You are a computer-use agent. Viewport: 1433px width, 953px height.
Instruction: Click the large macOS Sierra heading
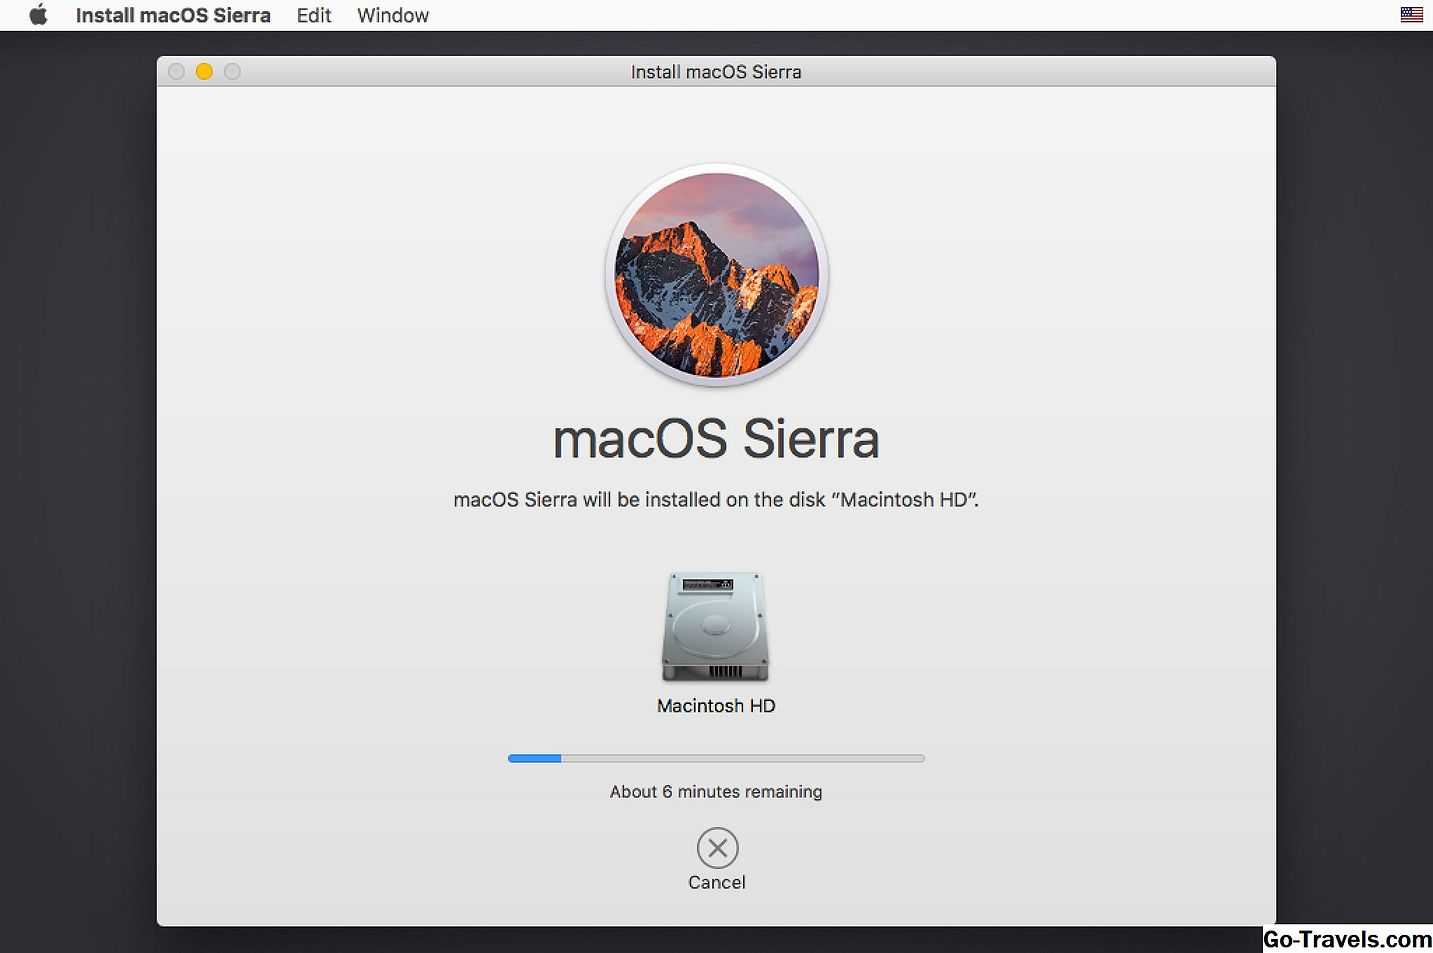(x=716, y=439)
